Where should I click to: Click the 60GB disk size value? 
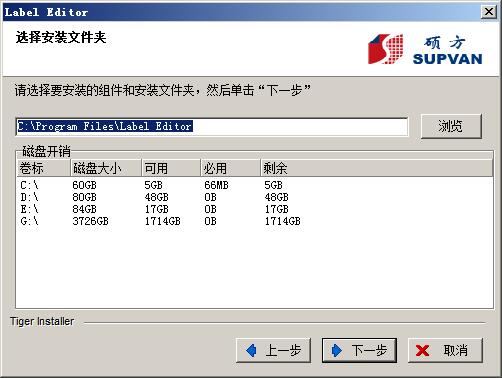(84, 185)
